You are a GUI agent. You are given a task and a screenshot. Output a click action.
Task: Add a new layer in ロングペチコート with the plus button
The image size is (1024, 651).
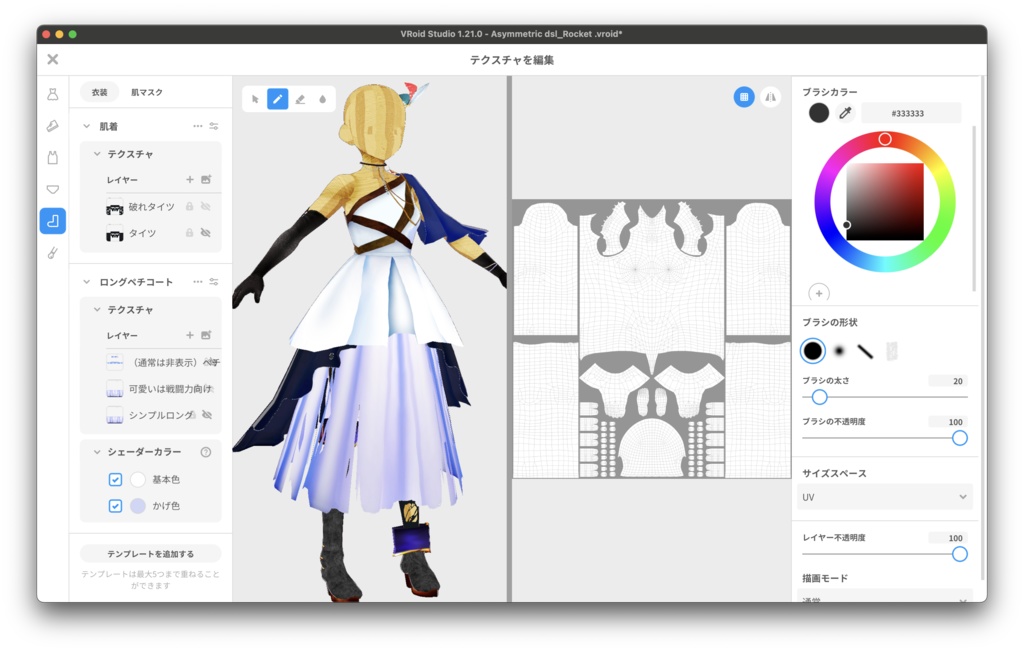pyautogui.click(x=190, y=334)
